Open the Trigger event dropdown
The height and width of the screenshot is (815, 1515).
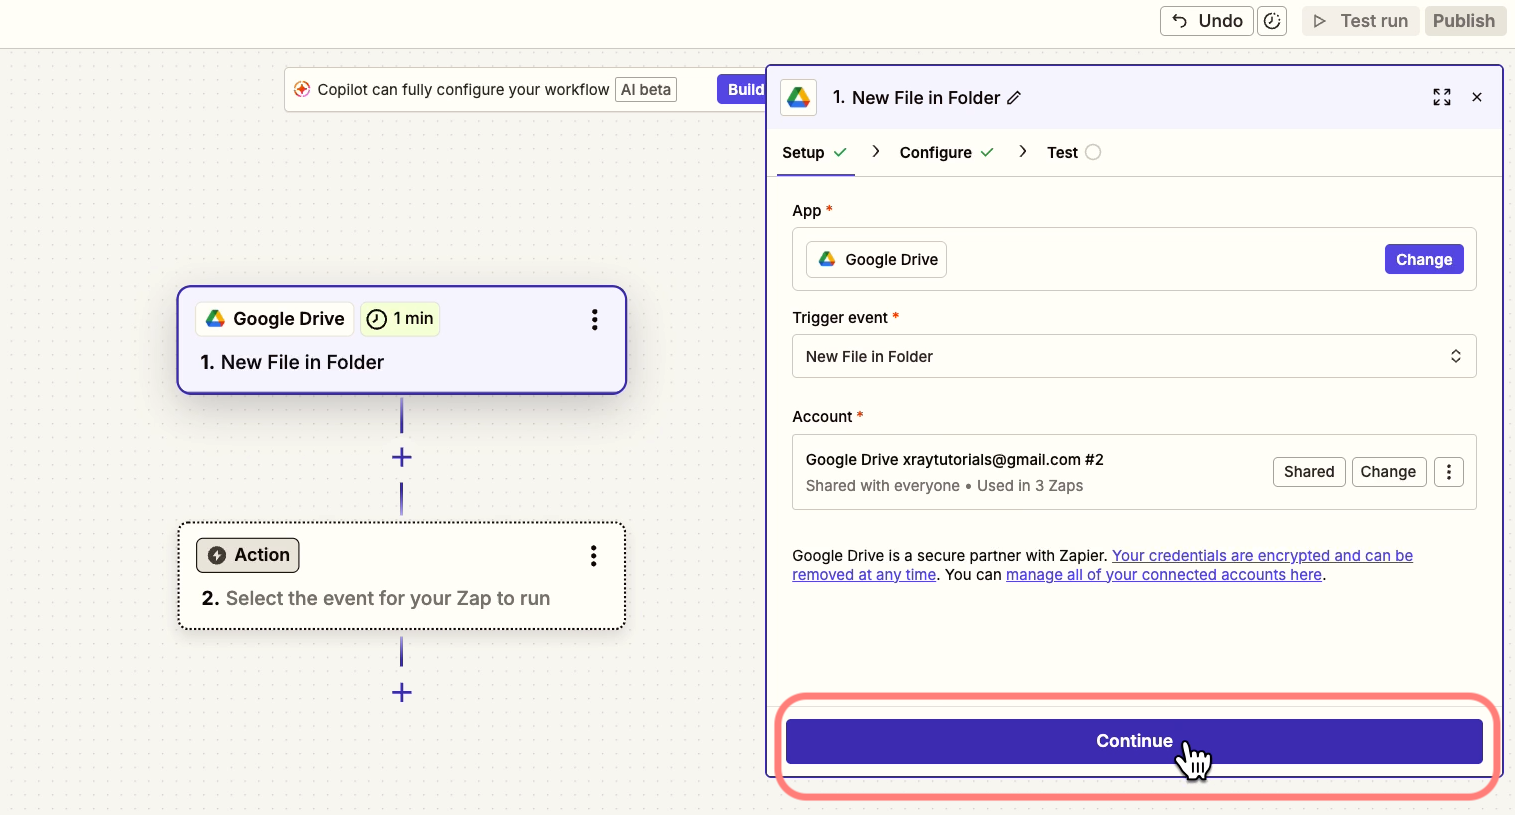coord(1134,356)
